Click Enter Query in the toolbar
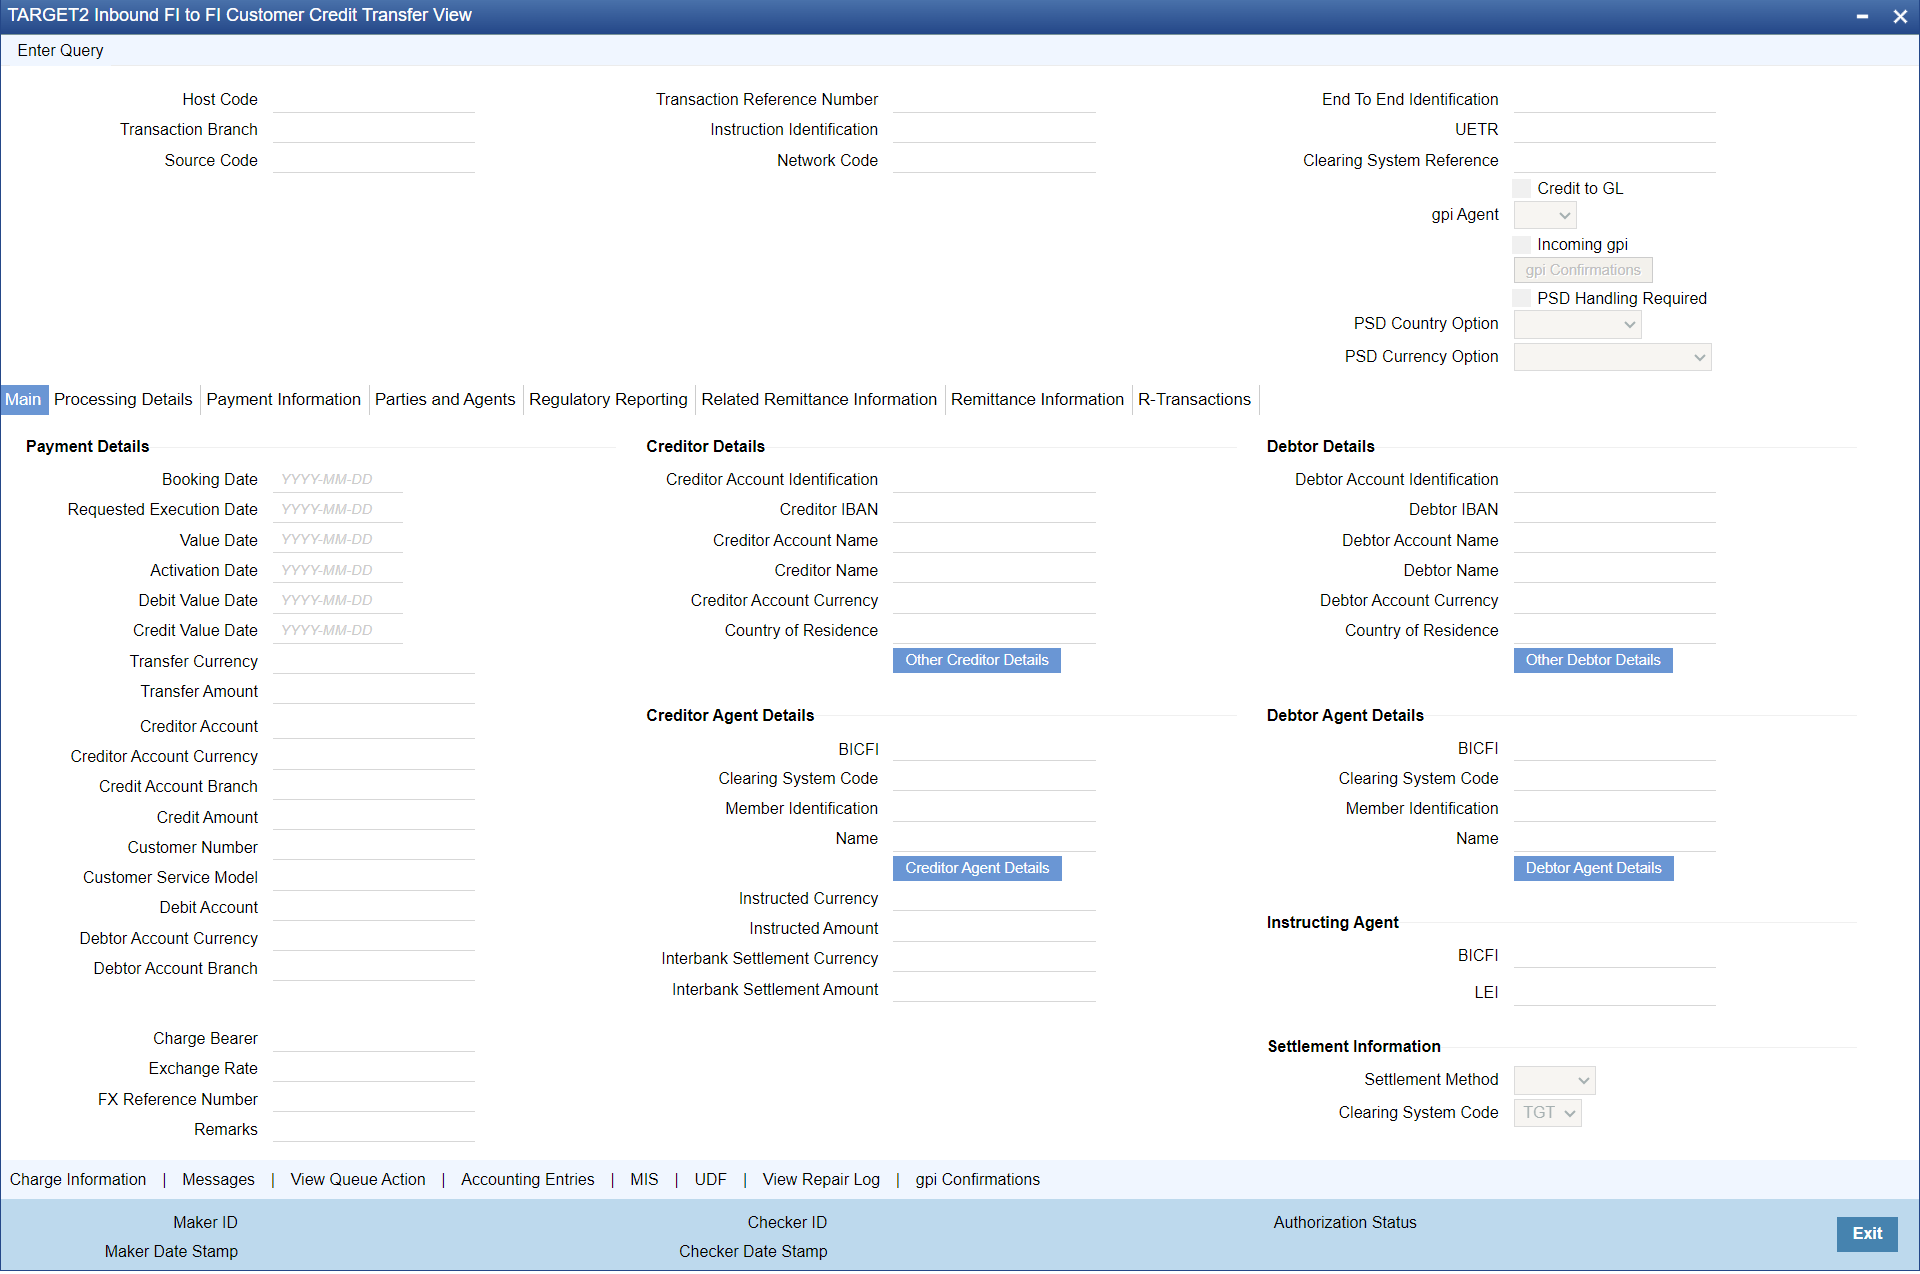Viewport: 1920px width, 1274px height. click(x=60, y=50)
